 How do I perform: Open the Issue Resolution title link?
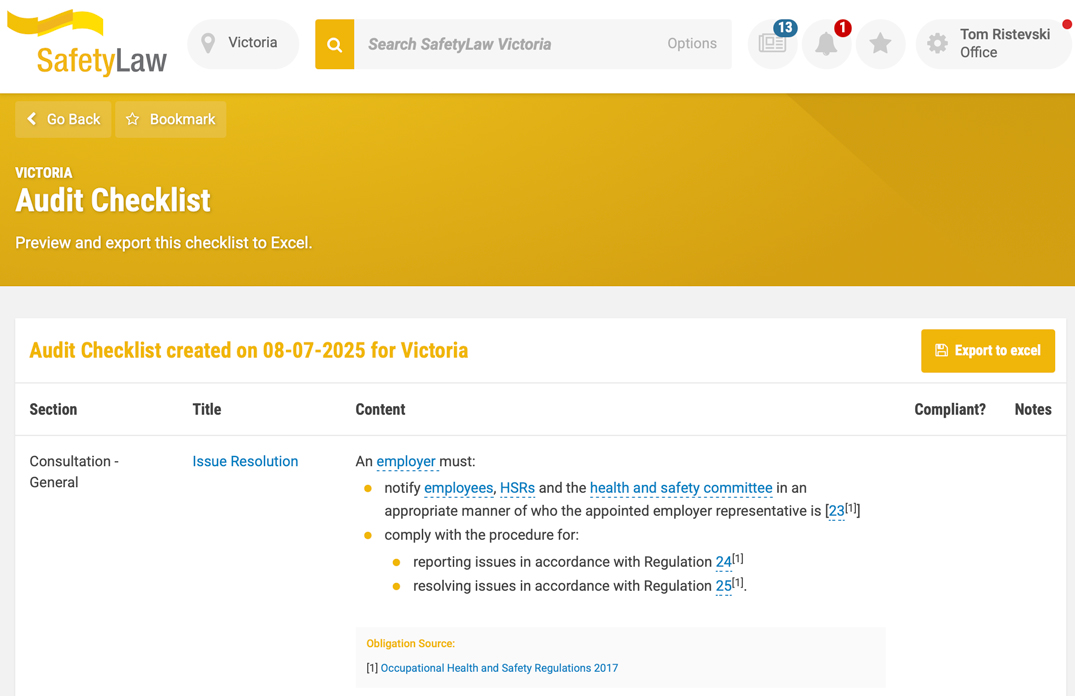pos(245,461)
